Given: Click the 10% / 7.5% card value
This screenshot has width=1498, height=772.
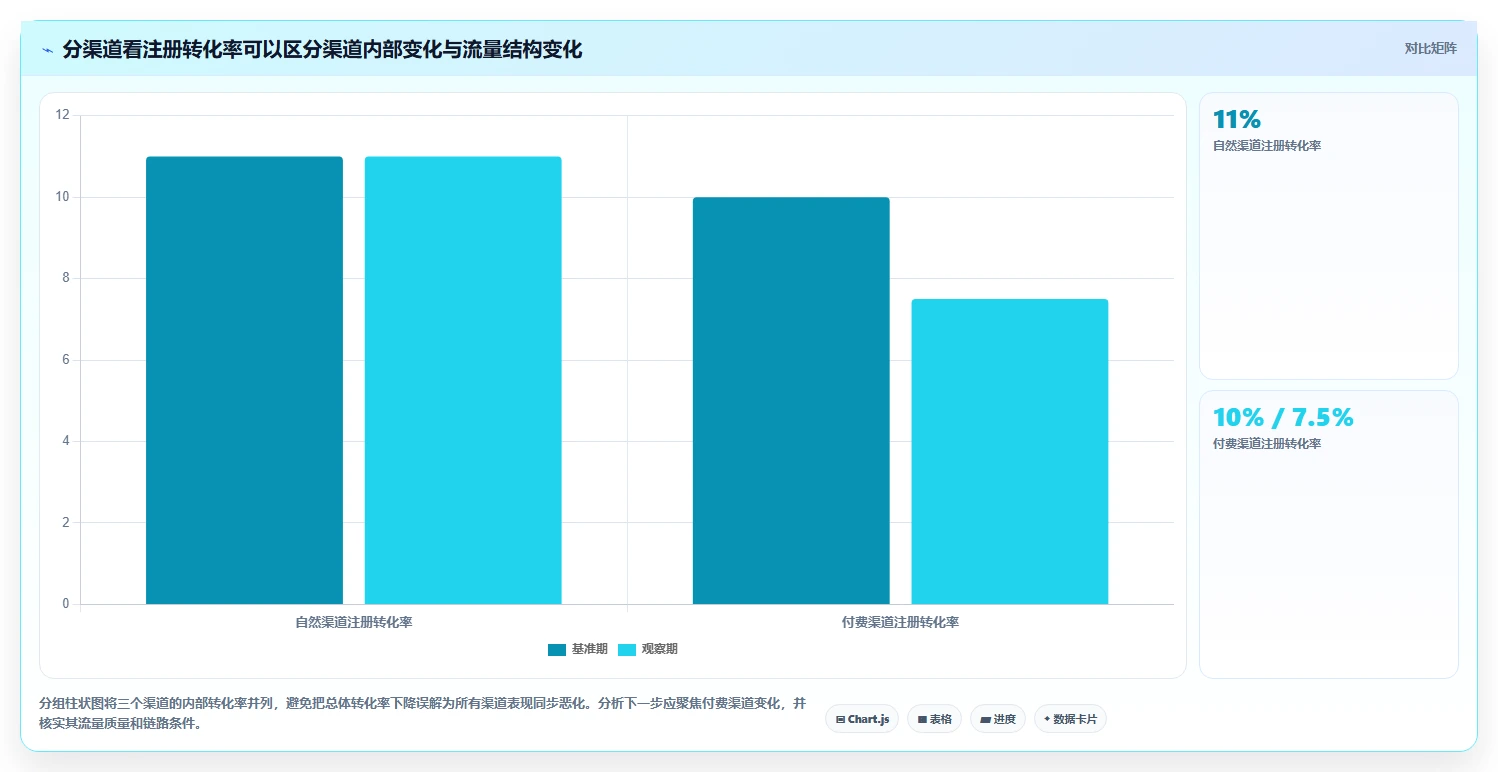Looking at the screenshot, I should click(x=1283, y=418).
